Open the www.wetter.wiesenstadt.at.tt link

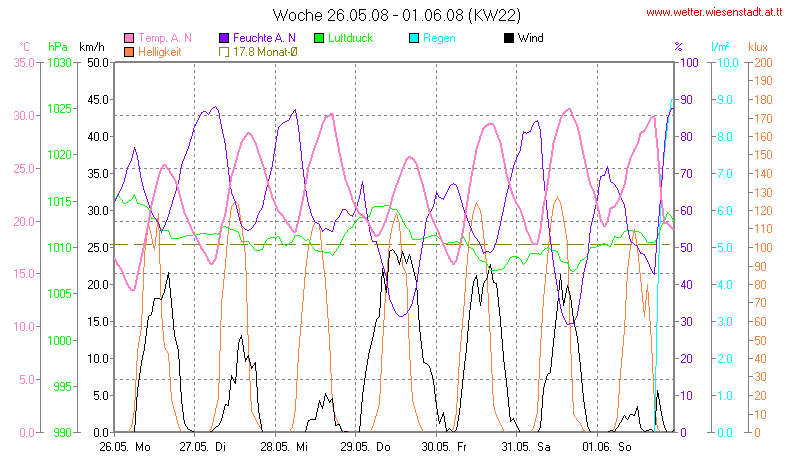(x=714, y=13)
